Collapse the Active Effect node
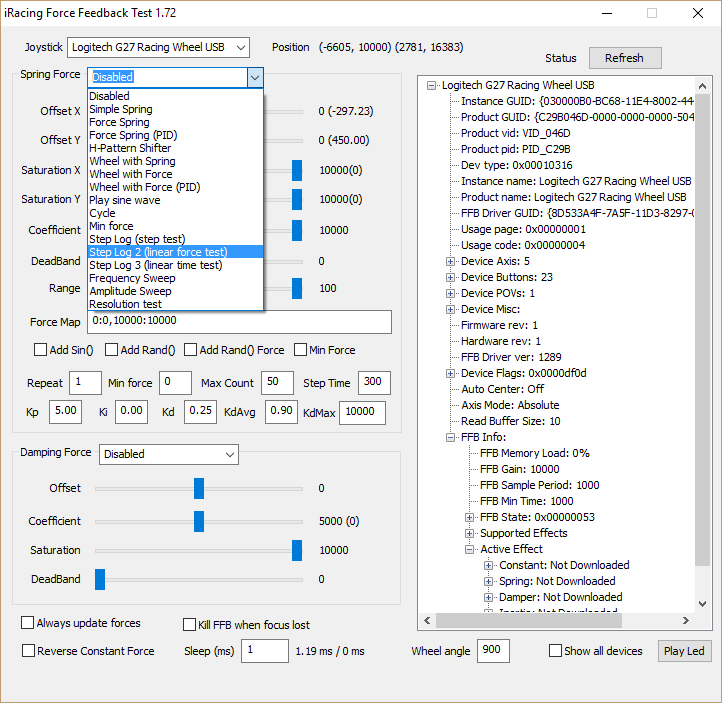 click(x=469, y=549)
